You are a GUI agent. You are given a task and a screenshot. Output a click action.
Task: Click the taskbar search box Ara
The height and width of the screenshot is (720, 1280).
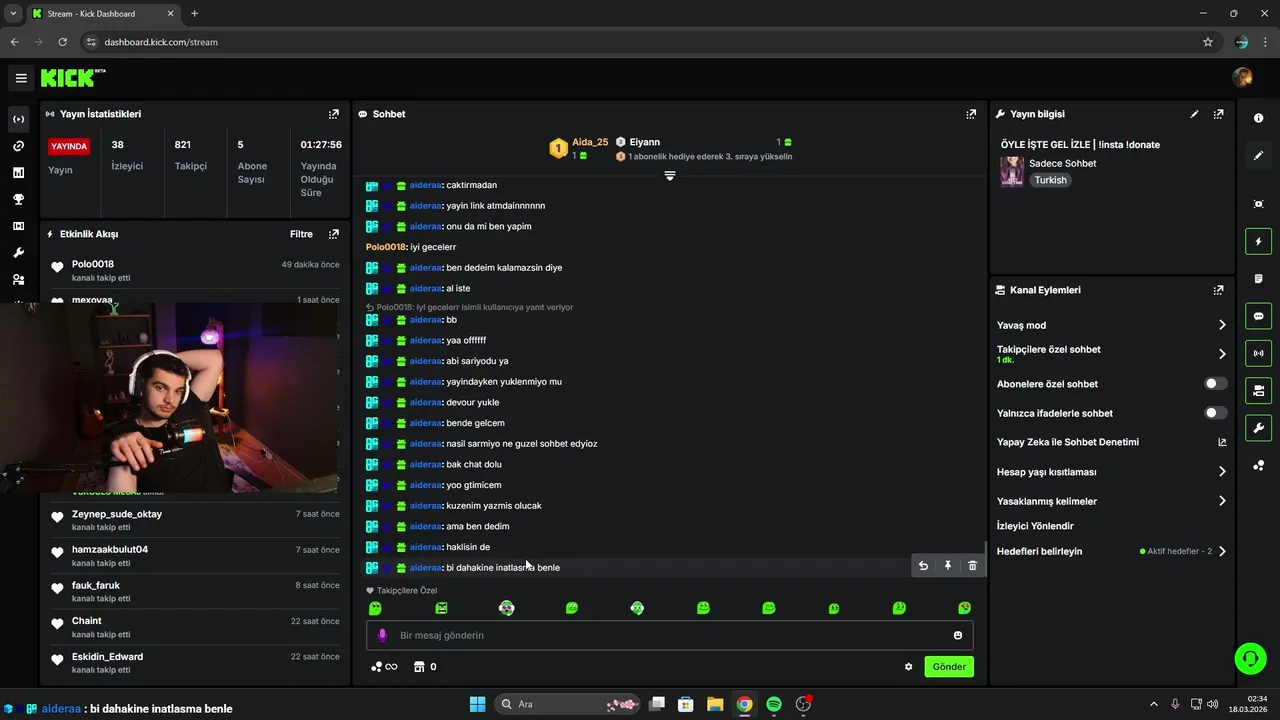tap(569, 704)
